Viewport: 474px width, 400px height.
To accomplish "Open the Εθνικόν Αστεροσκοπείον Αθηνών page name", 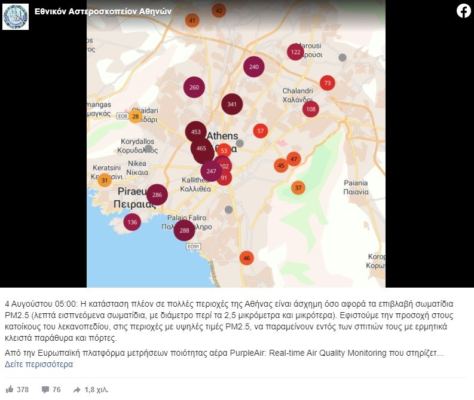I will (x=103, y=11).
